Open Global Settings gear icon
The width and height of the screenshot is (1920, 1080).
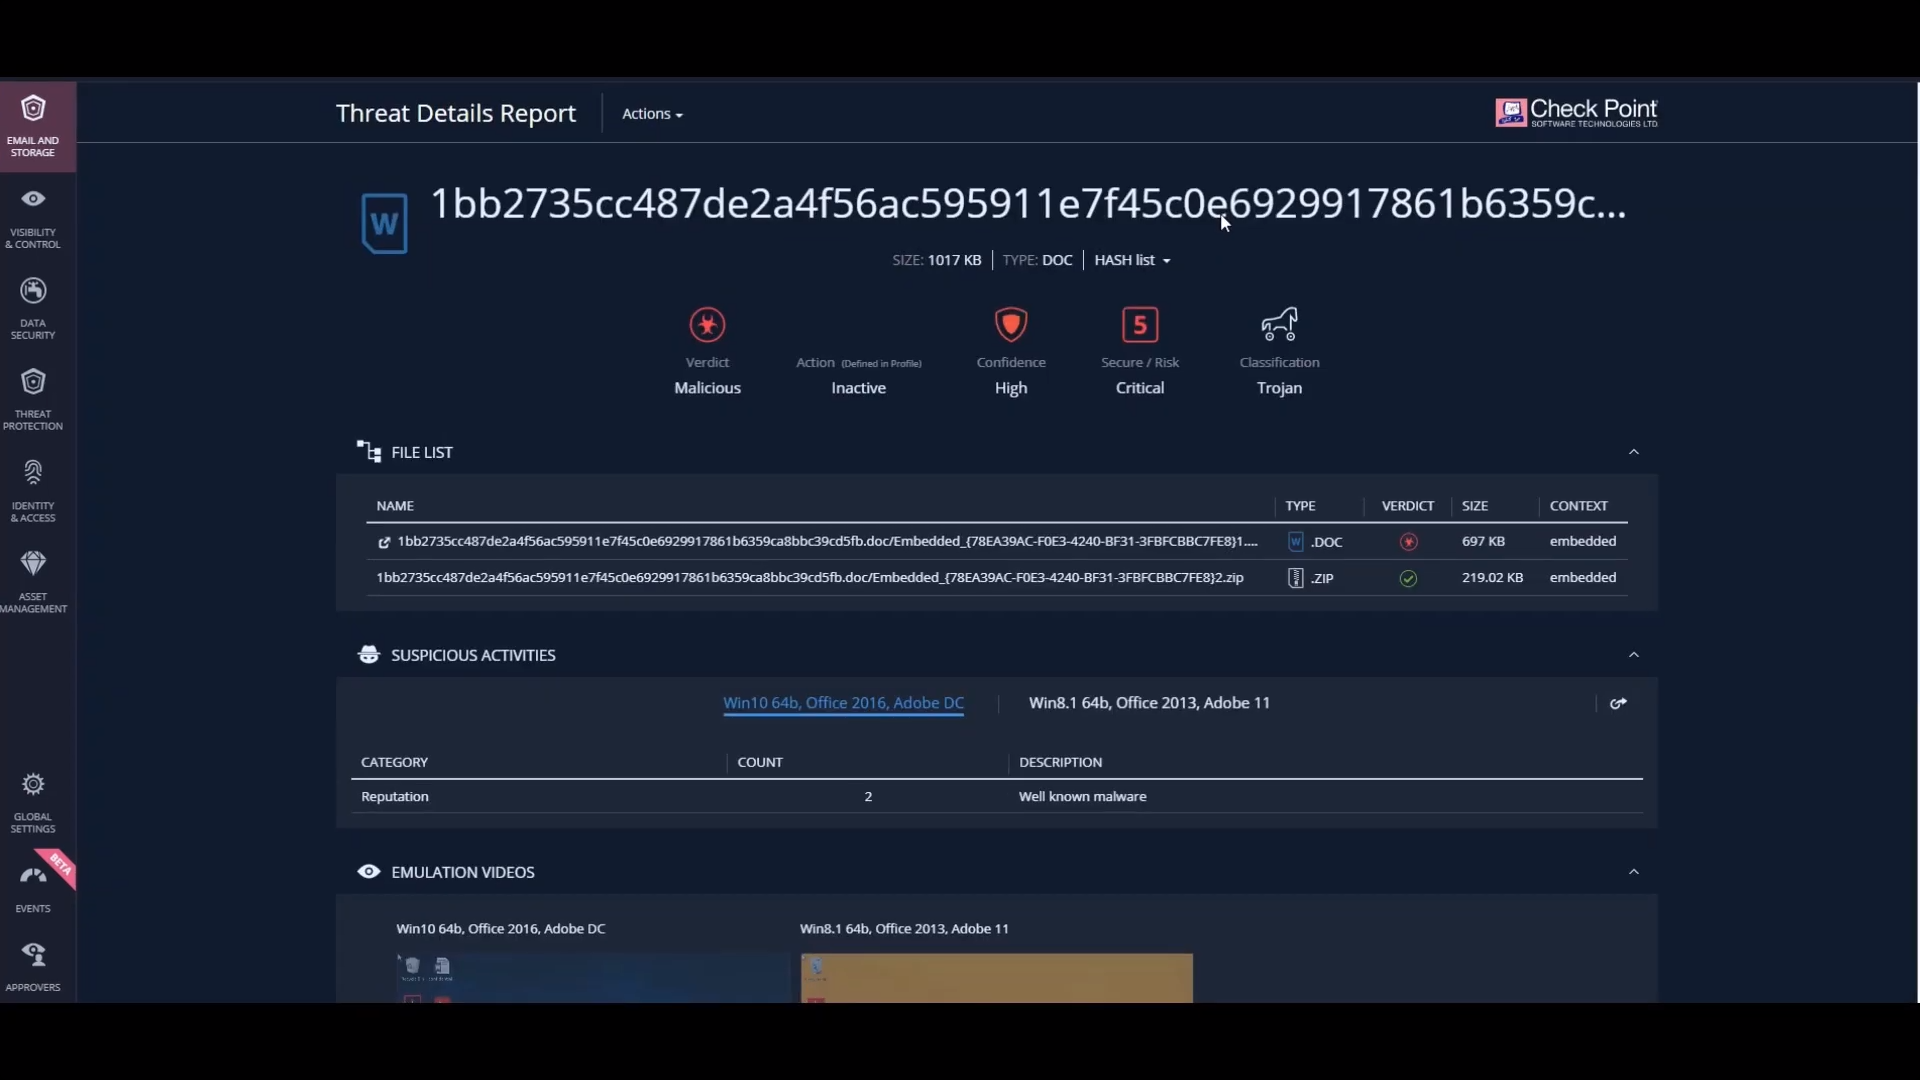click(x=33, y=785)
